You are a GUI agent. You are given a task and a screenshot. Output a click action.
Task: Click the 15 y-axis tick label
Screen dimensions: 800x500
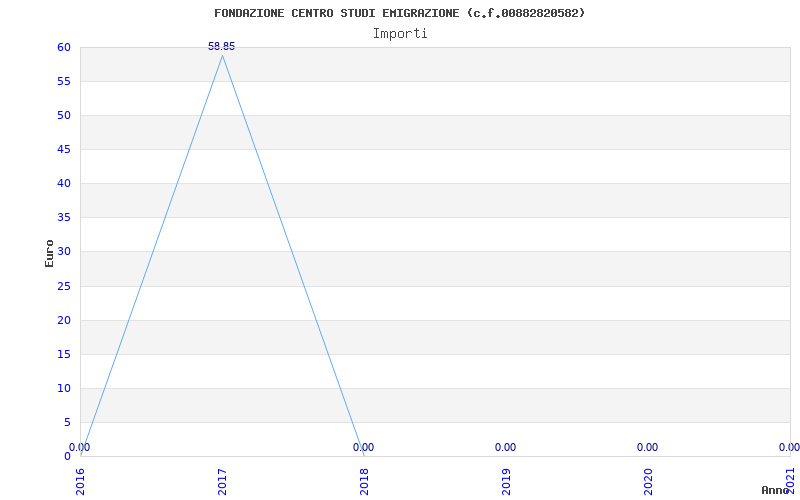tap(64, 355)
